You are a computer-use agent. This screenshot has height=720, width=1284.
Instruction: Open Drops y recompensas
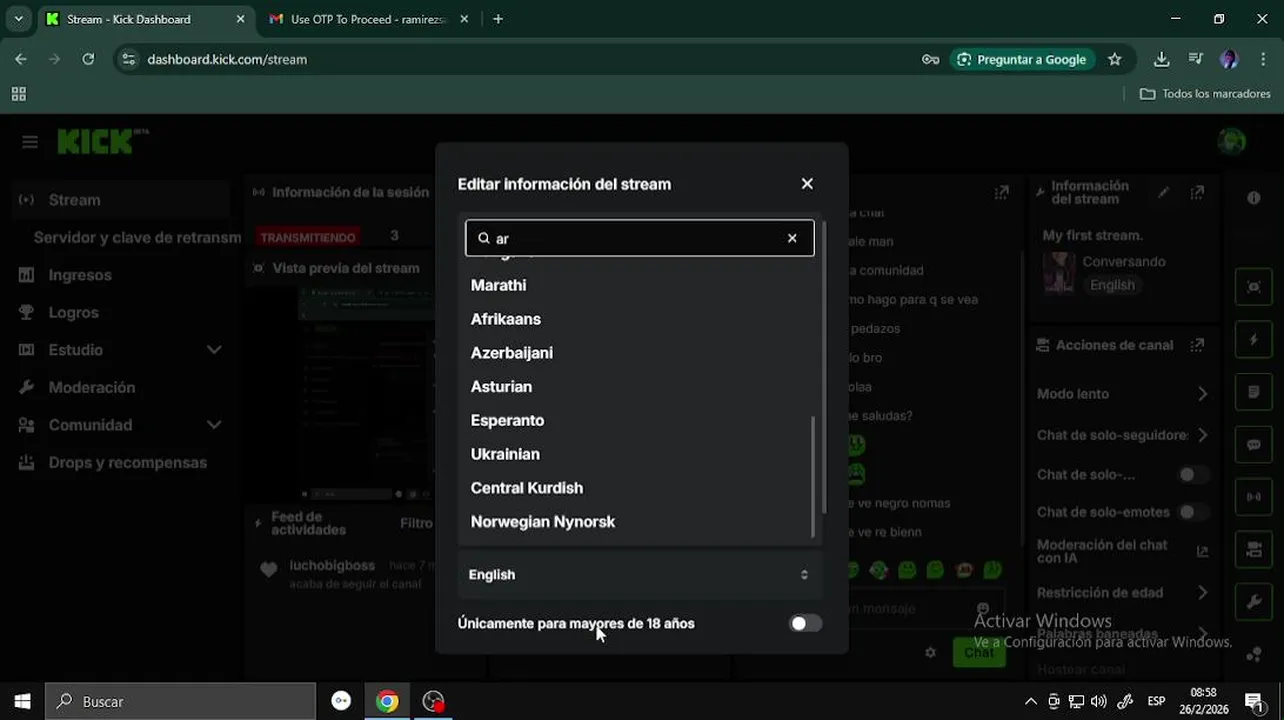(x=128, y=462)
